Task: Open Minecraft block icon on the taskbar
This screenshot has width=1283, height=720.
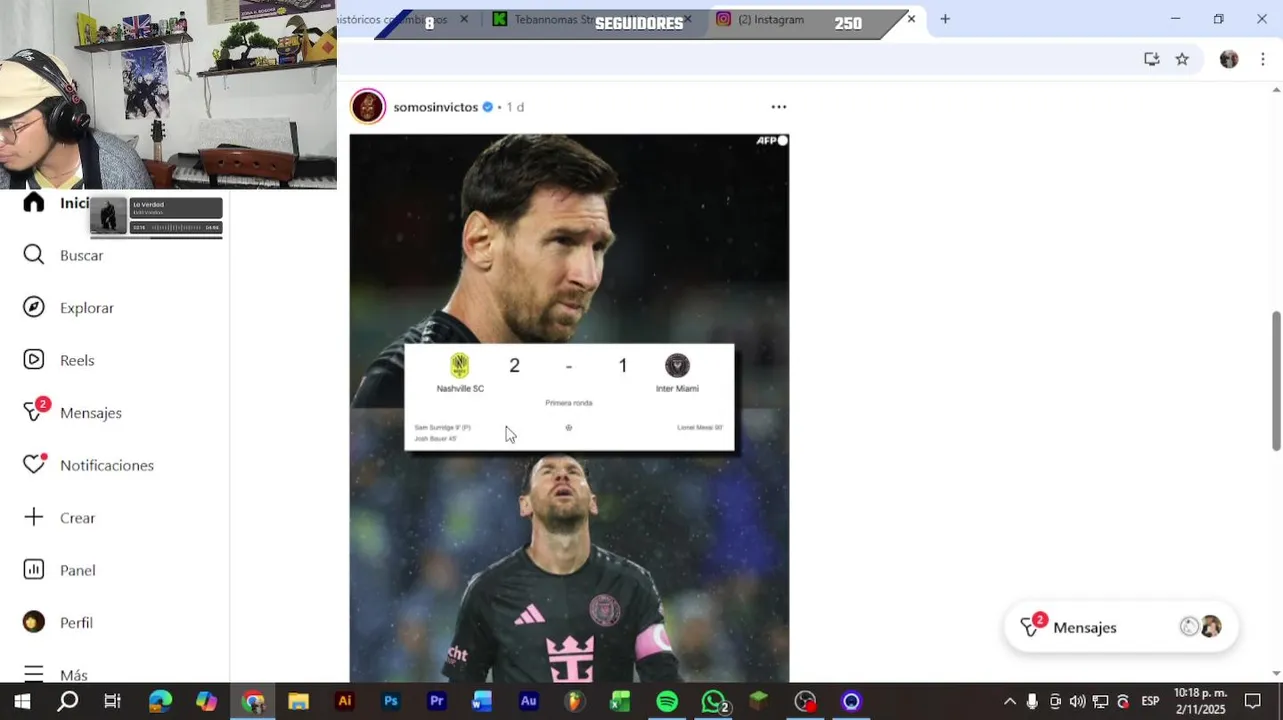Action: pyautogui.click(x=759, y=702)
